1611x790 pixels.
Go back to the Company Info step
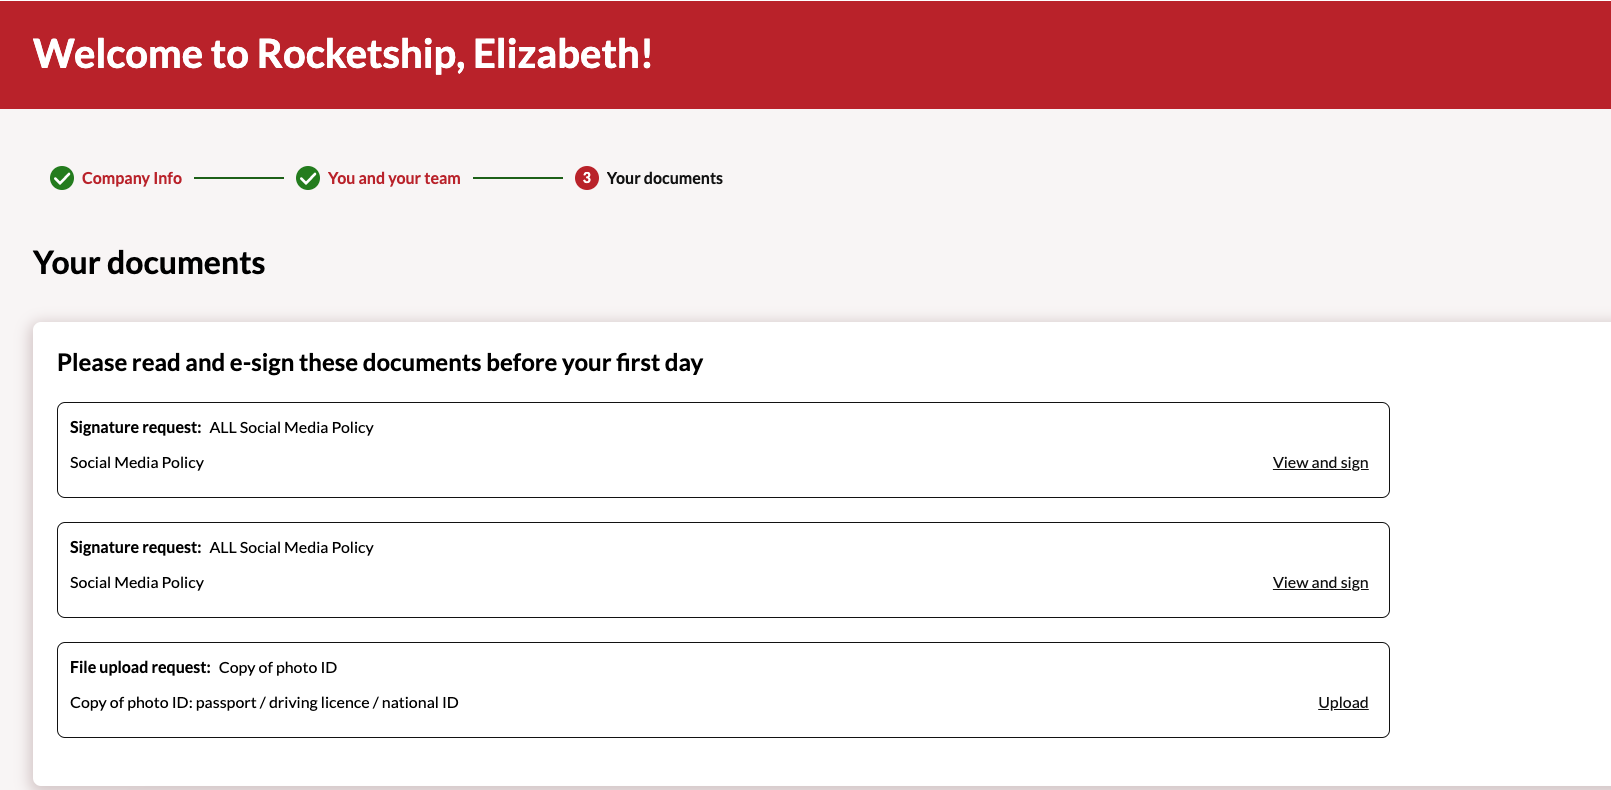pos(132,178)
